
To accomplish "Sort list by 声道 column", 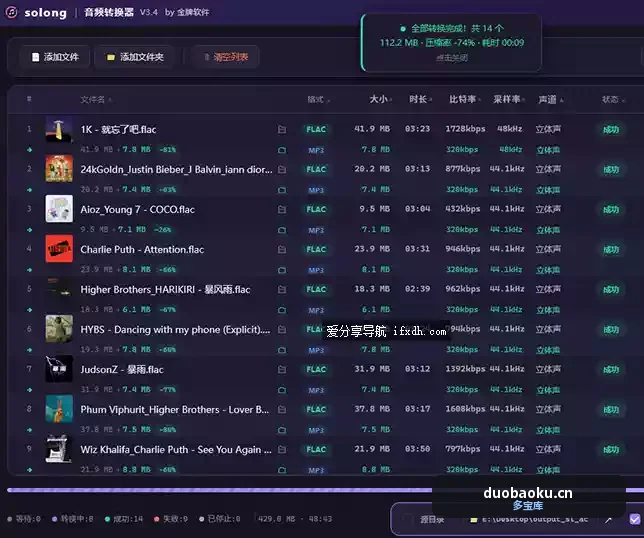I will [550, 99].
